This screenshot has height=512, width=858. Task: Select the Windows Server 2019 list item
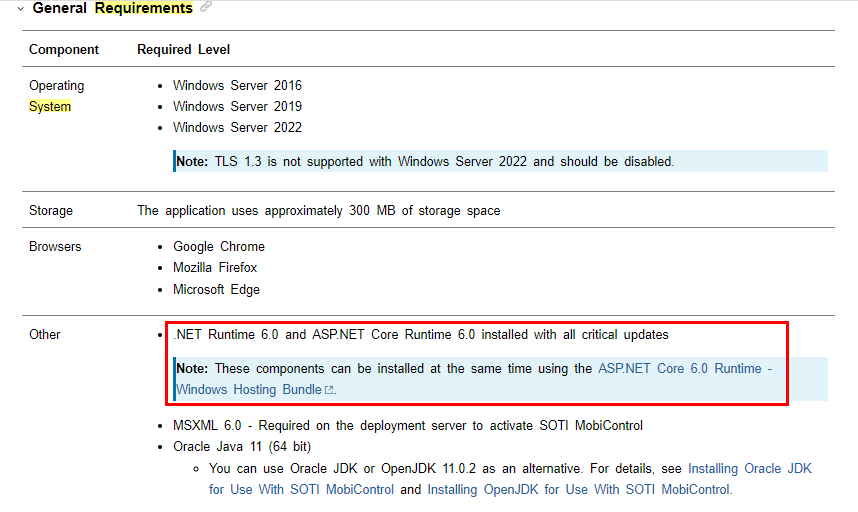click(237, 107)
